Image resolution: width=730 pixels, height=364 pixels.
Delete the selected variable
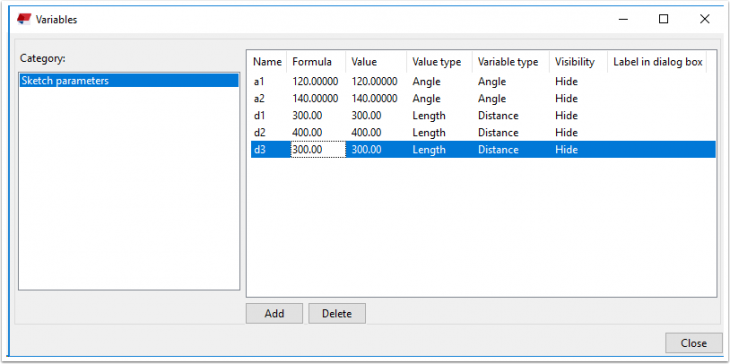337,313
